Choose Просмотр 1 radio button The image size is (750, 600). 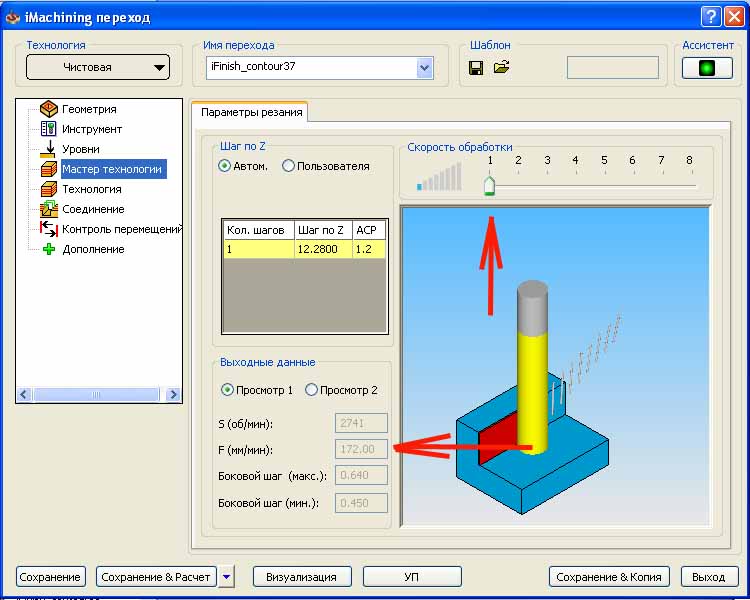(x=227, y=390)
